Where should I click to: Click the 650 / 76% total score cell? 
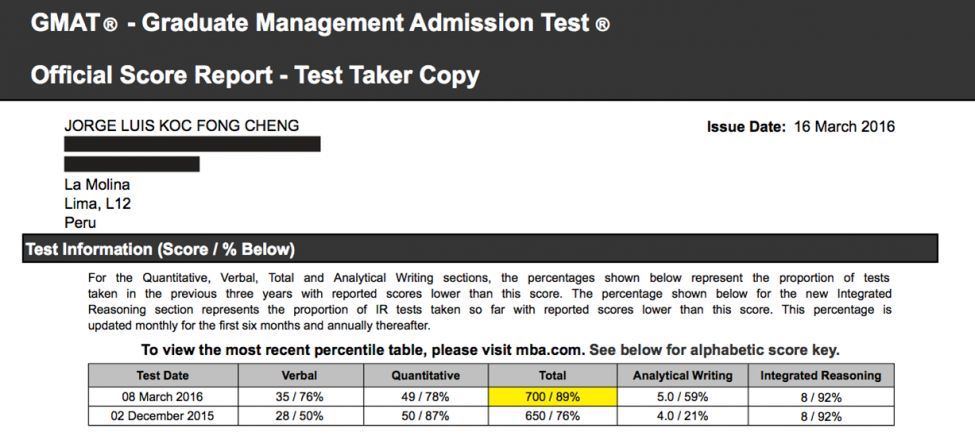pos(553,415)
